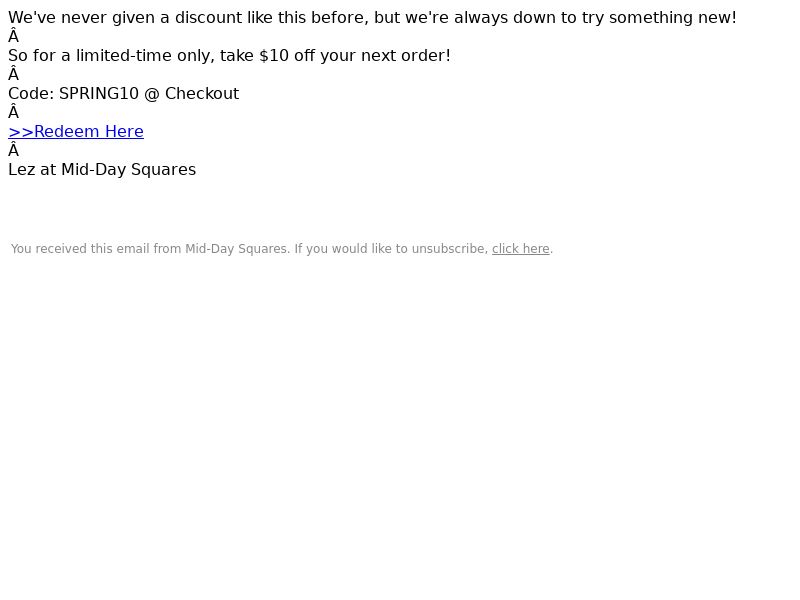This screenshot has height=600, width=800.
Task: Click the "Lez at Mid-Day Squares" signature
Action: 102,169
